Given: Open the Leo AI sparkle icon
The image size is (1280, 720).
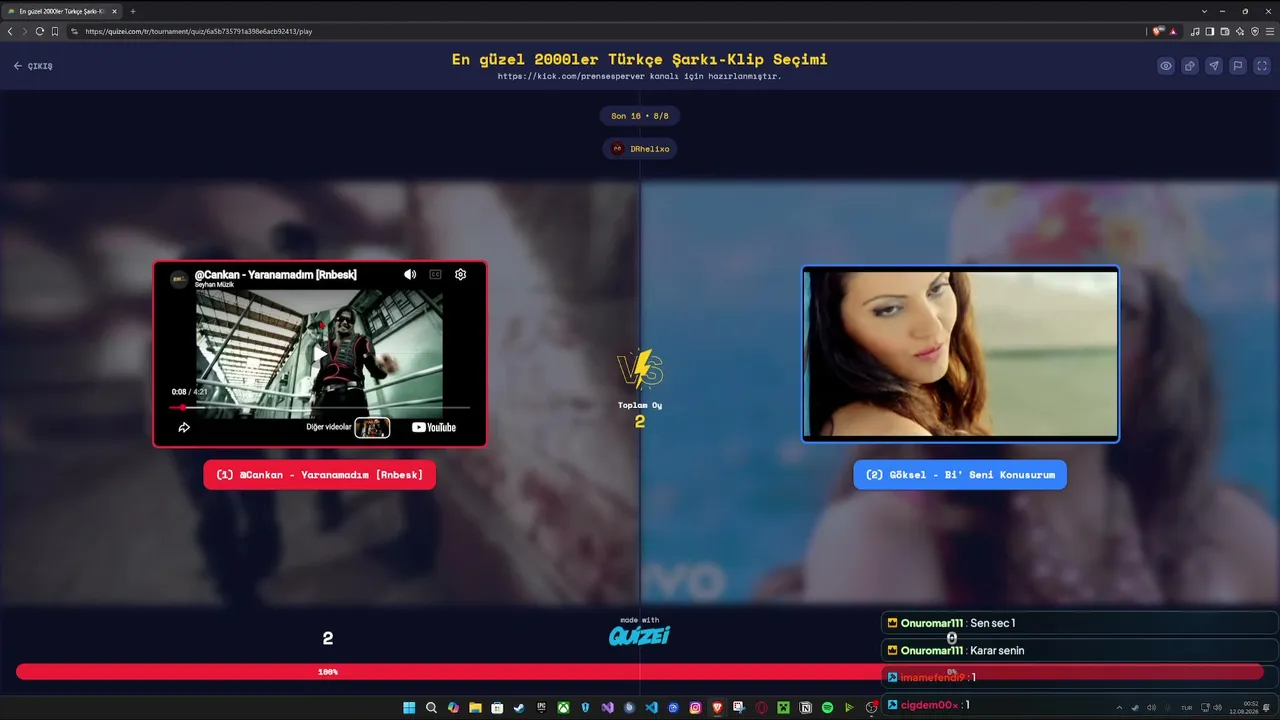Looking at the screenshot, I should tap(1240, 31).
